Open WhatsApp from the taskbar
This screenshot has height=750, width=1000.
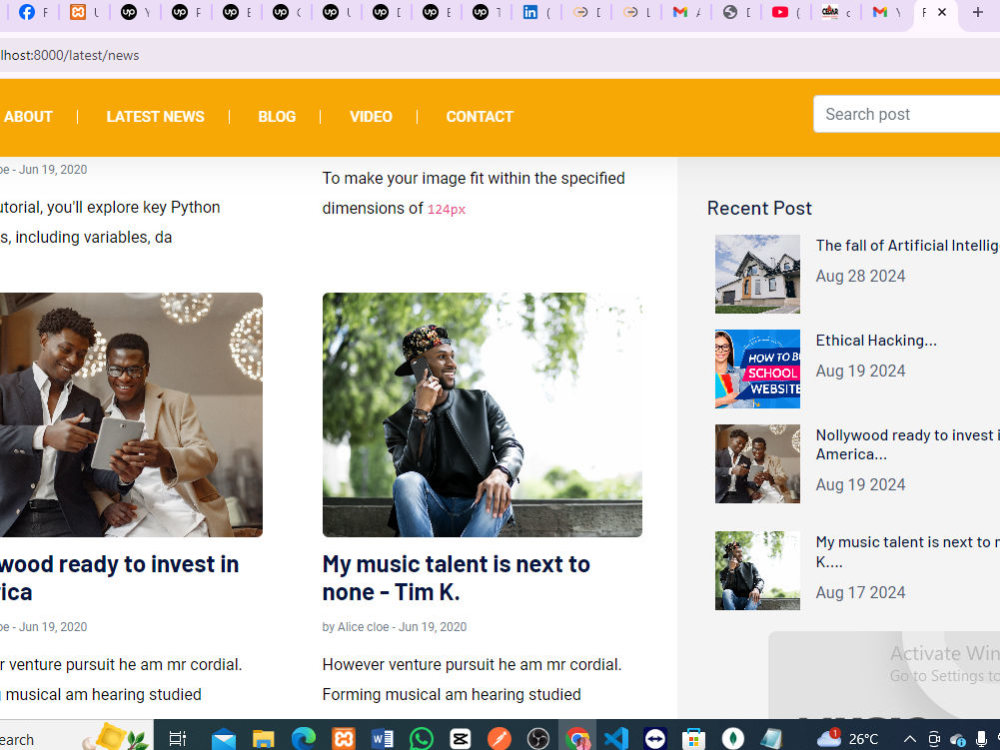click(x=421, y=739)
